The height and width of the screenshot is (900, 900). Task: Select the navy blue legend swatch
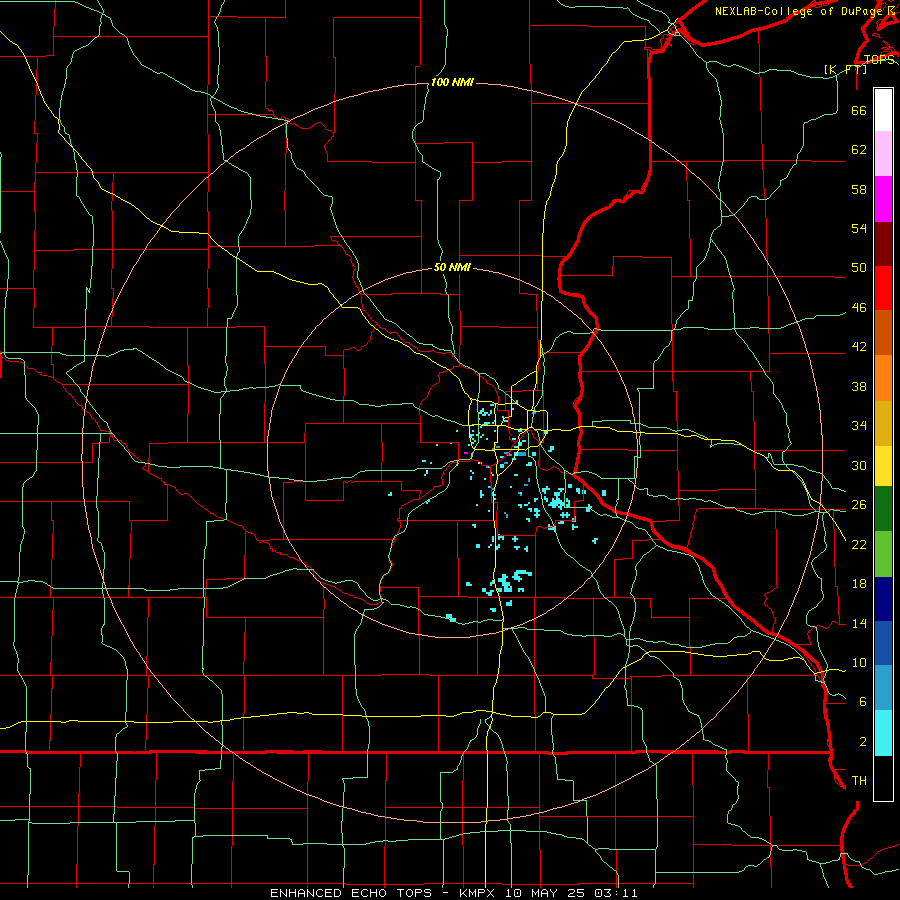pyautogui.click(x=883, y=599)
